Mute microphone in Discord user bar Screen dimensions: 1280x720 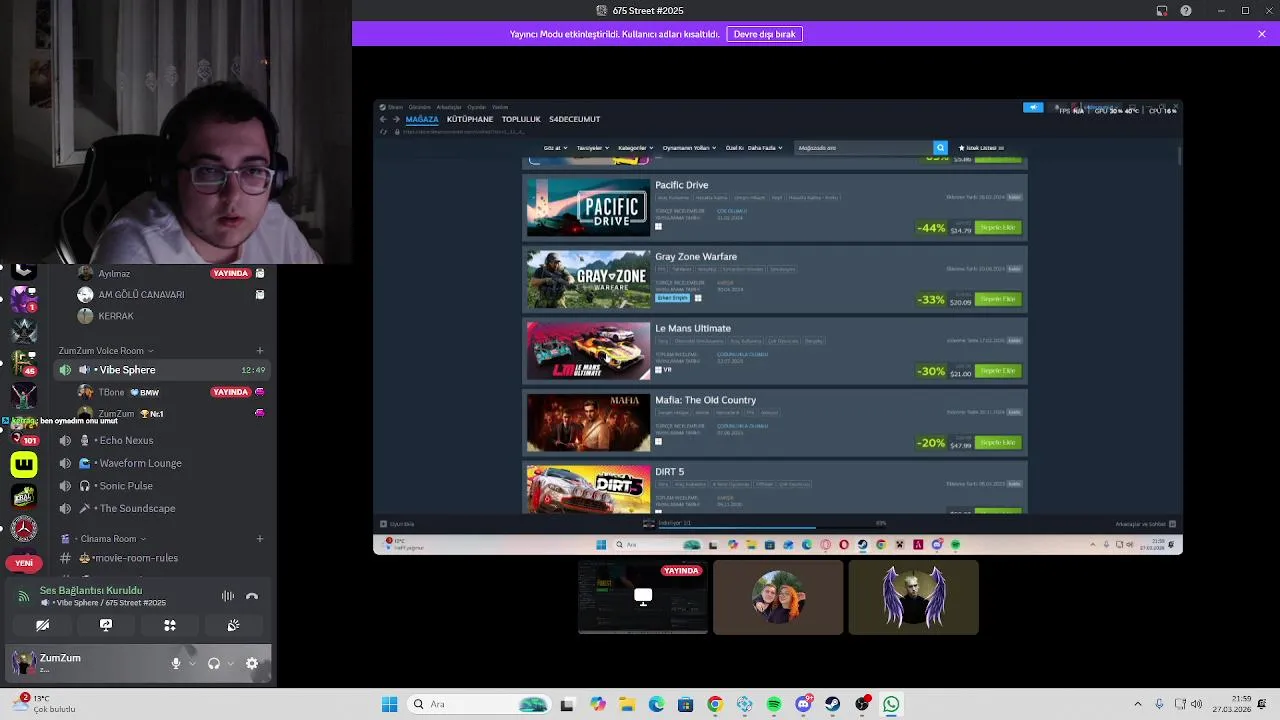[176, 663]
